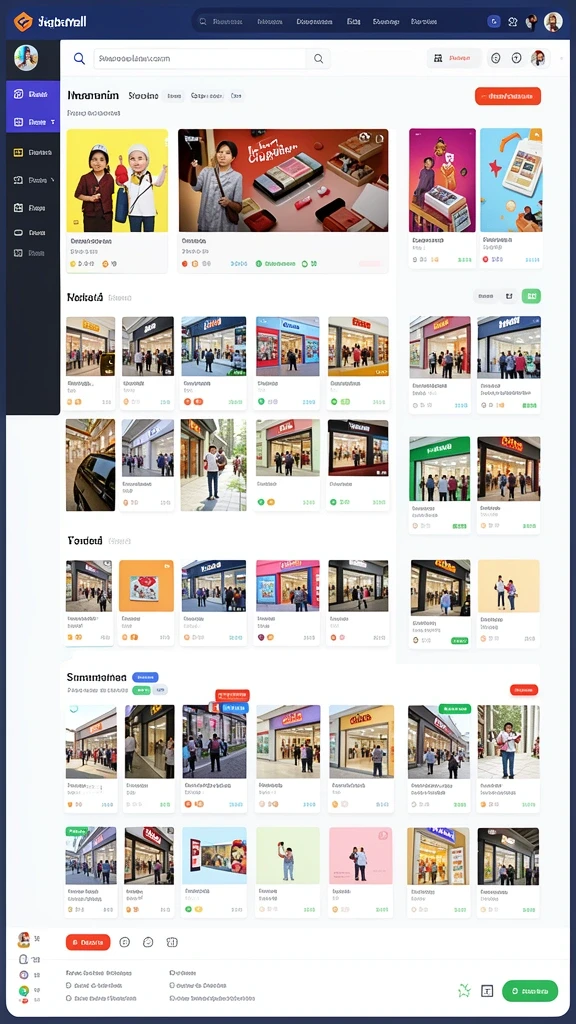Click the magnifier button inside search field
This screenshot has height=1024, width=576.
click(318, 59)
